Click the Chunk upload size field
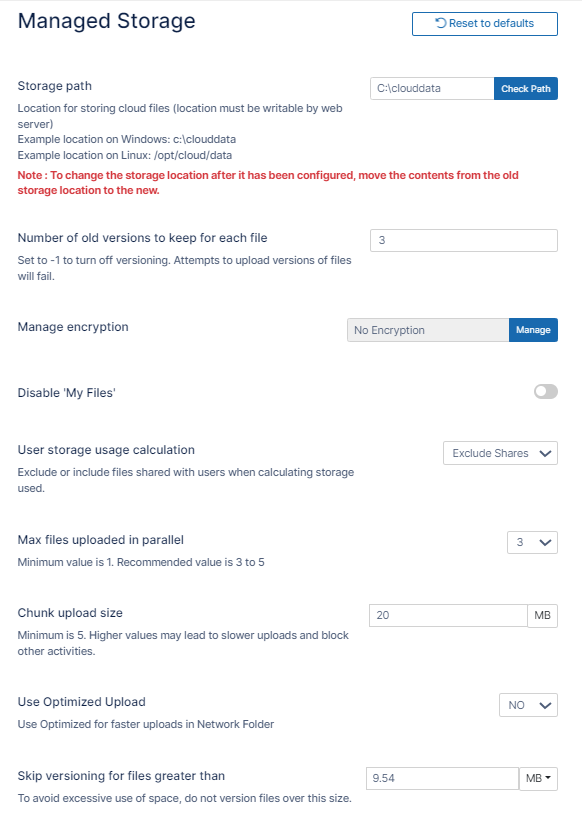 tap(448, 615)
